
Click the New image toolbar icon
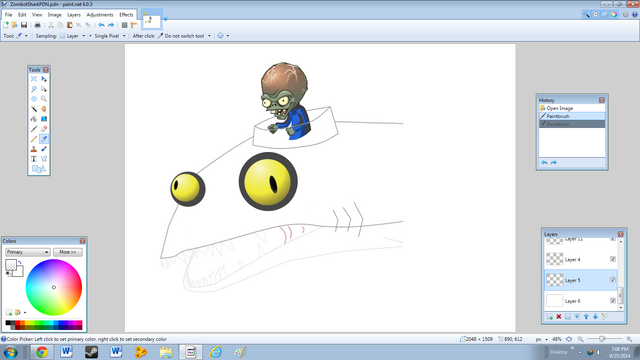(6, 25)
